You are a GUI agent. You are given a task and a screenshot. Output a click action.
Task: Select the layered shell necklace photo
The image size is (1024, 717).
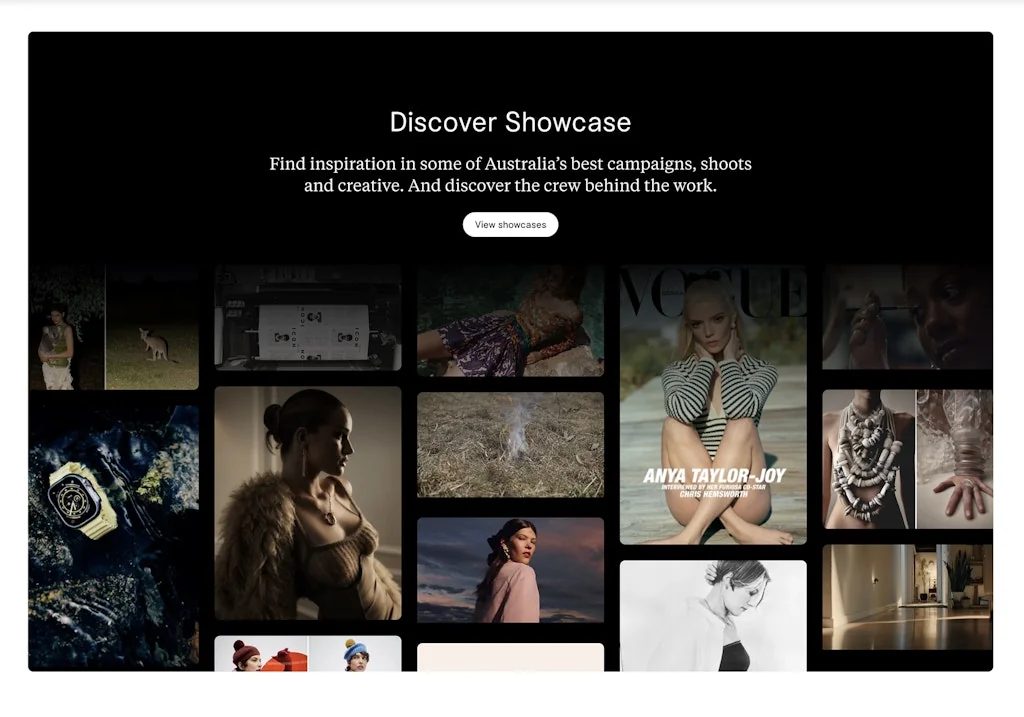point(866,460)
